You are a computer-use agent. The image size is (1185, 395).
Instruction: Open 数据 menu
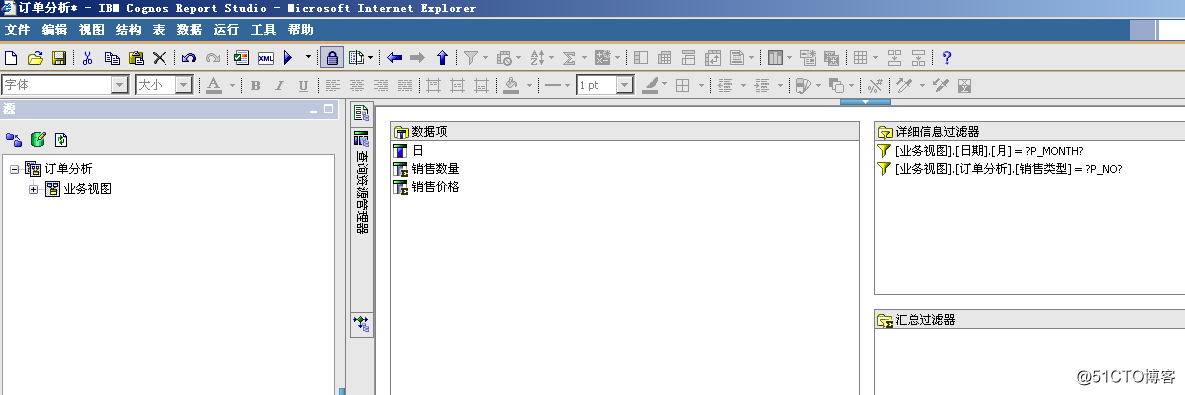(189, 30)
